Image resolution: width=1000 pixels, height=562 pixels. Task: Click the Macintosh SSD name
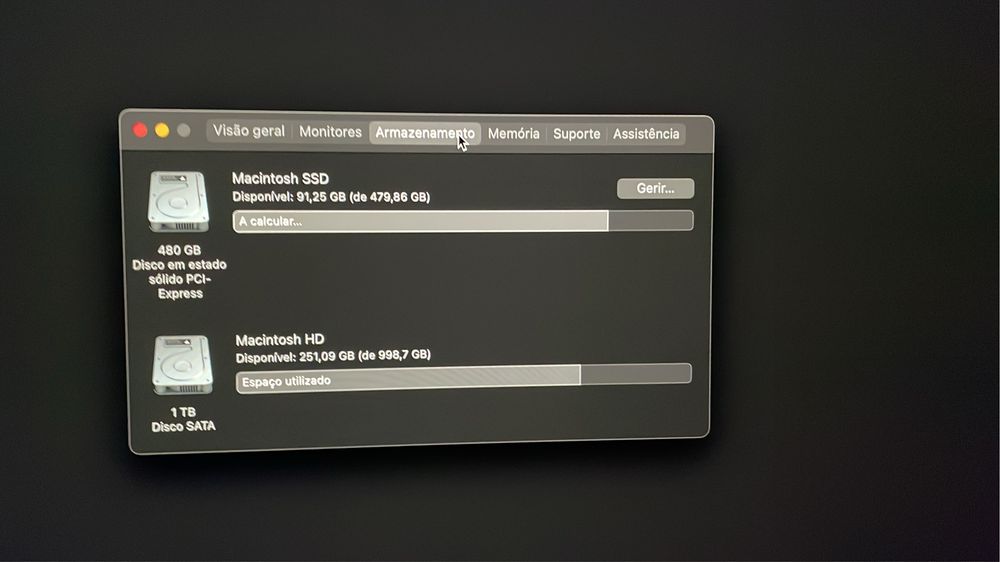(x=280, y=179)
